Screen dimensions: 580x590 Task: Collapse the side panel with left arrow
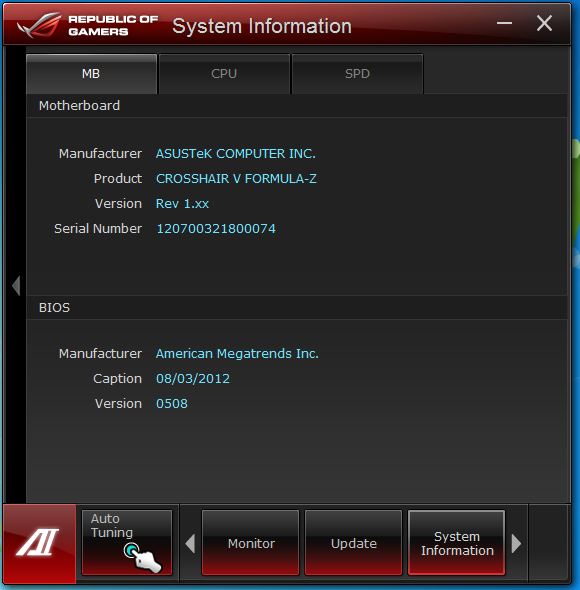16,286
